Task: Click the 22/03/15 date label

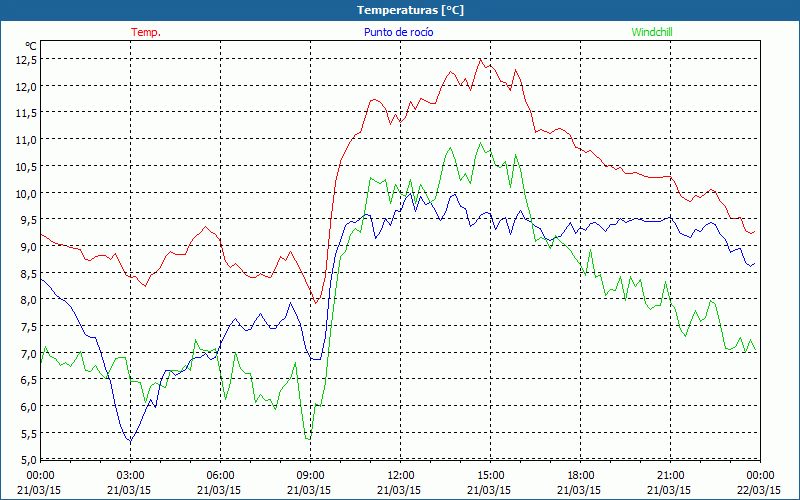Action: tap(759, 490)
